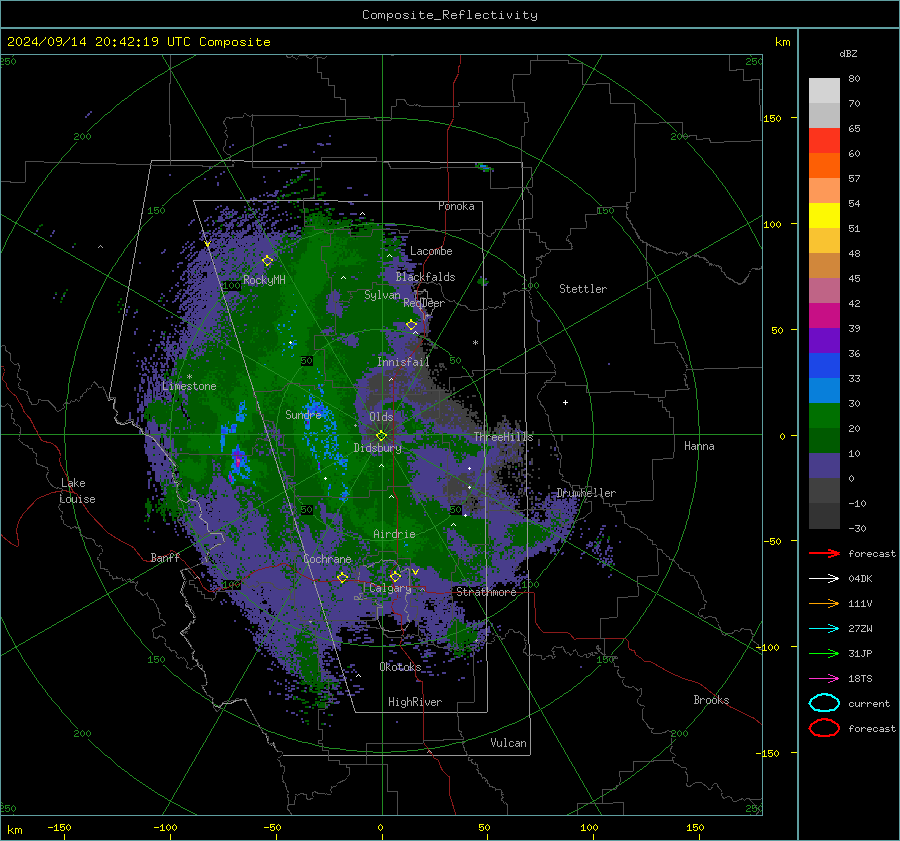Click the Brooks label
The image size is (900, 841).
point(711,700)
